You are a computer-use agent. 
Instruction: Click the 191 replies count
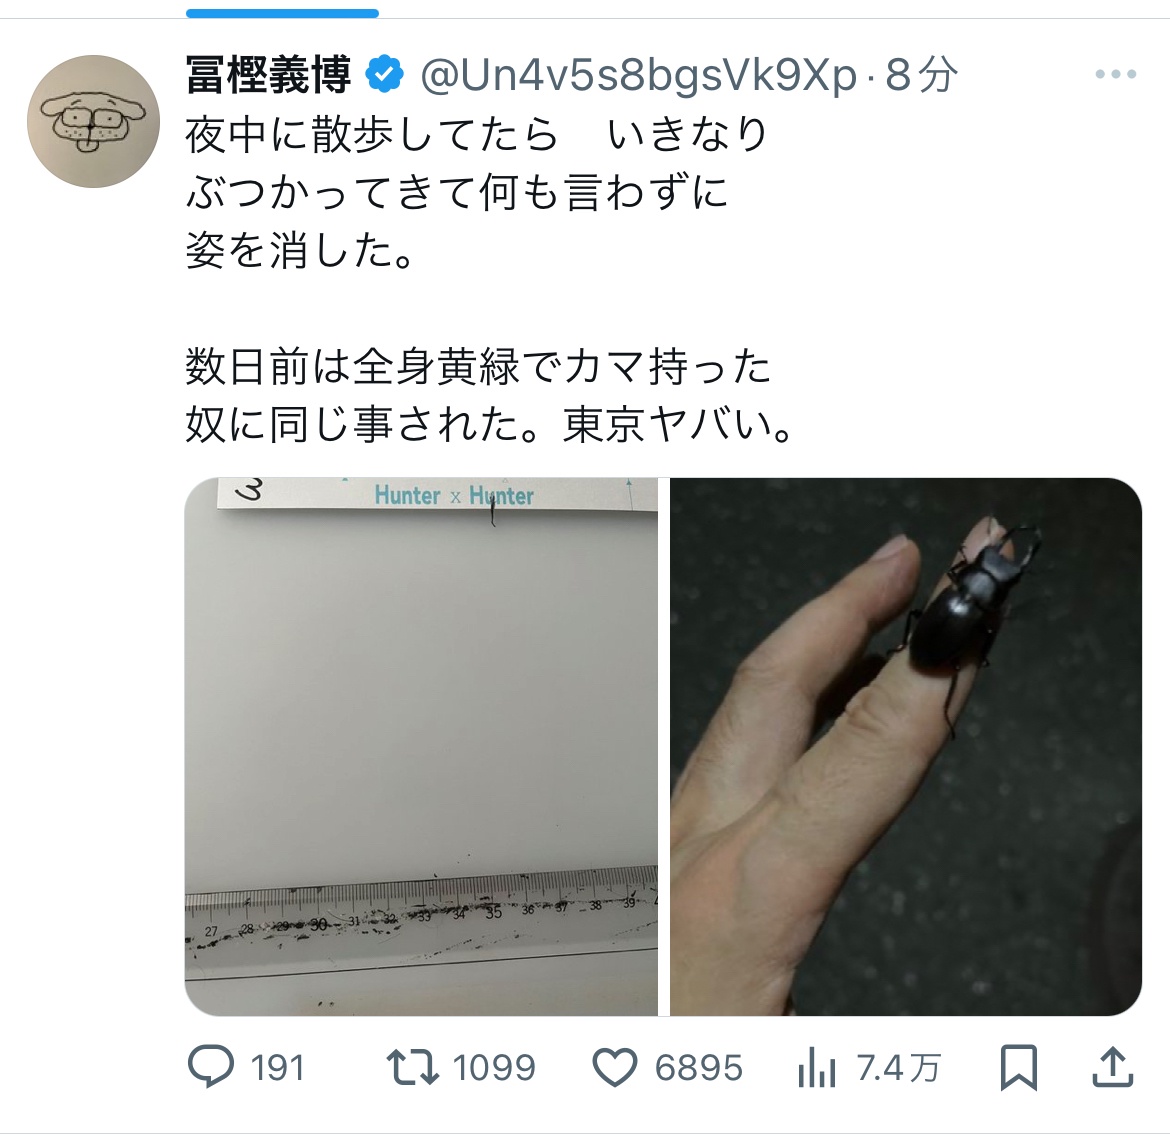tap(278, 1068)
